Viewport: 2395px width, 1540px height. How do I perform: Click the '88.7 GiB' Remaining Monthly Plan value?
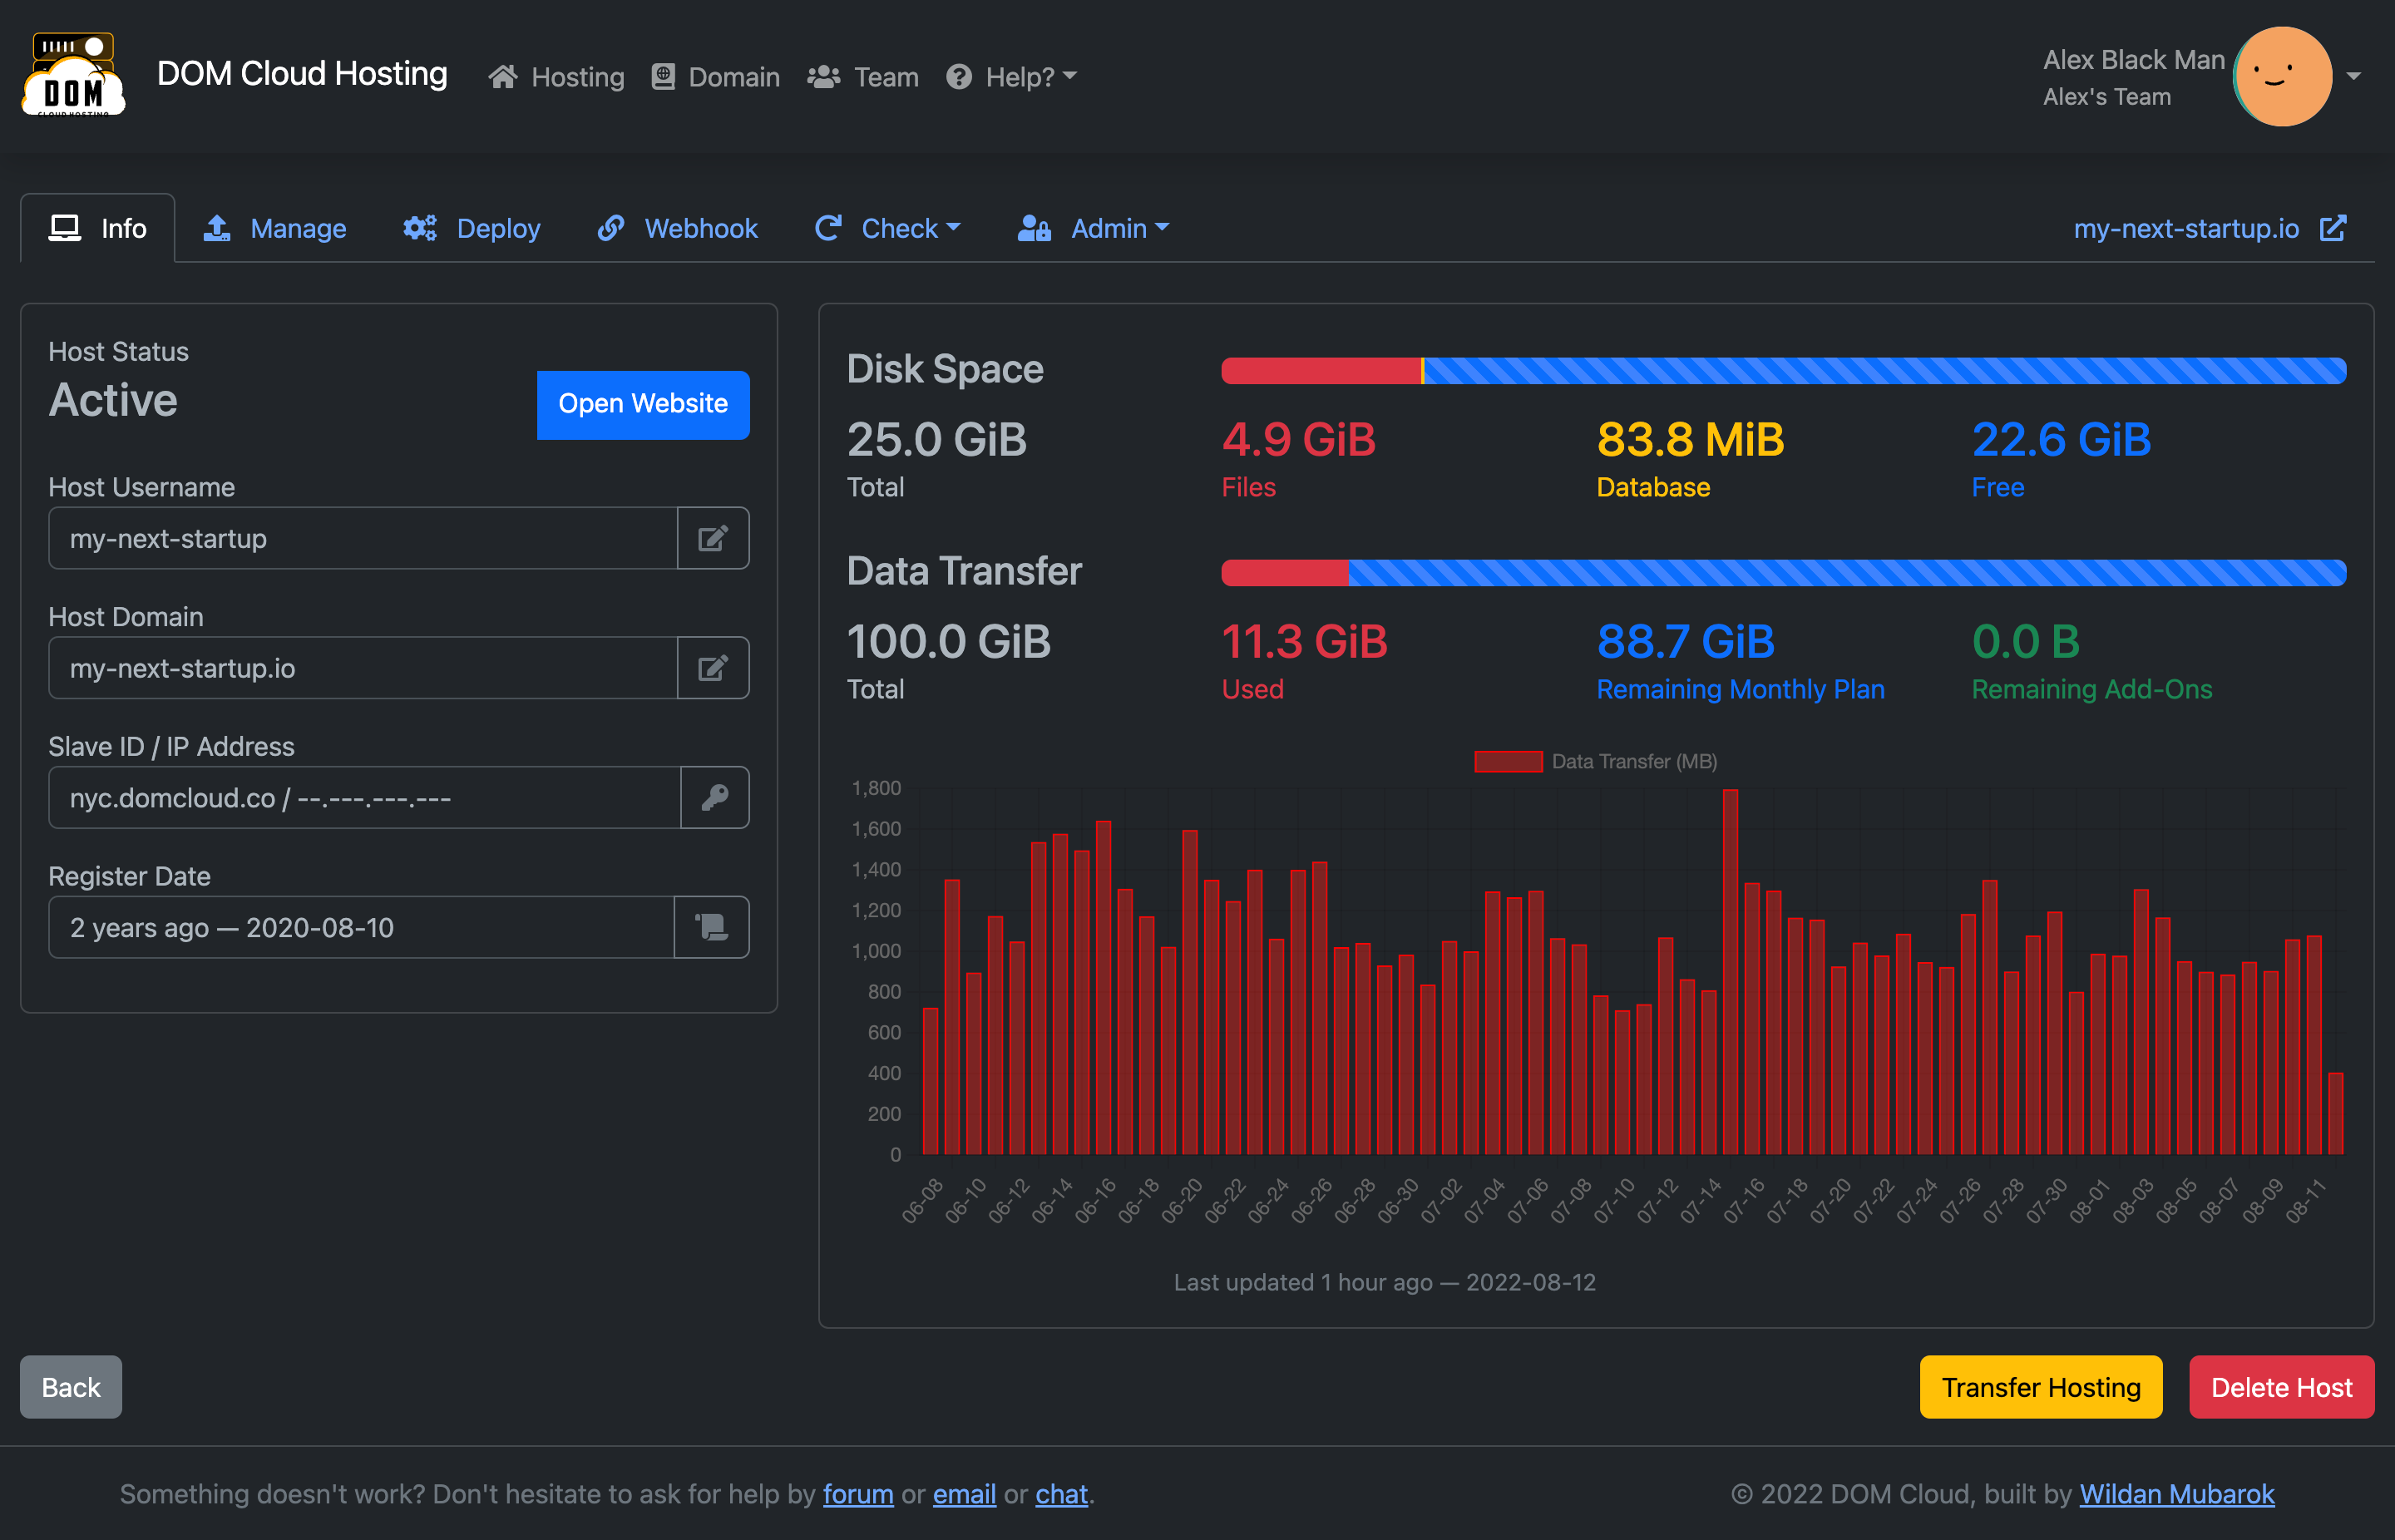(x=1685, y=642)
